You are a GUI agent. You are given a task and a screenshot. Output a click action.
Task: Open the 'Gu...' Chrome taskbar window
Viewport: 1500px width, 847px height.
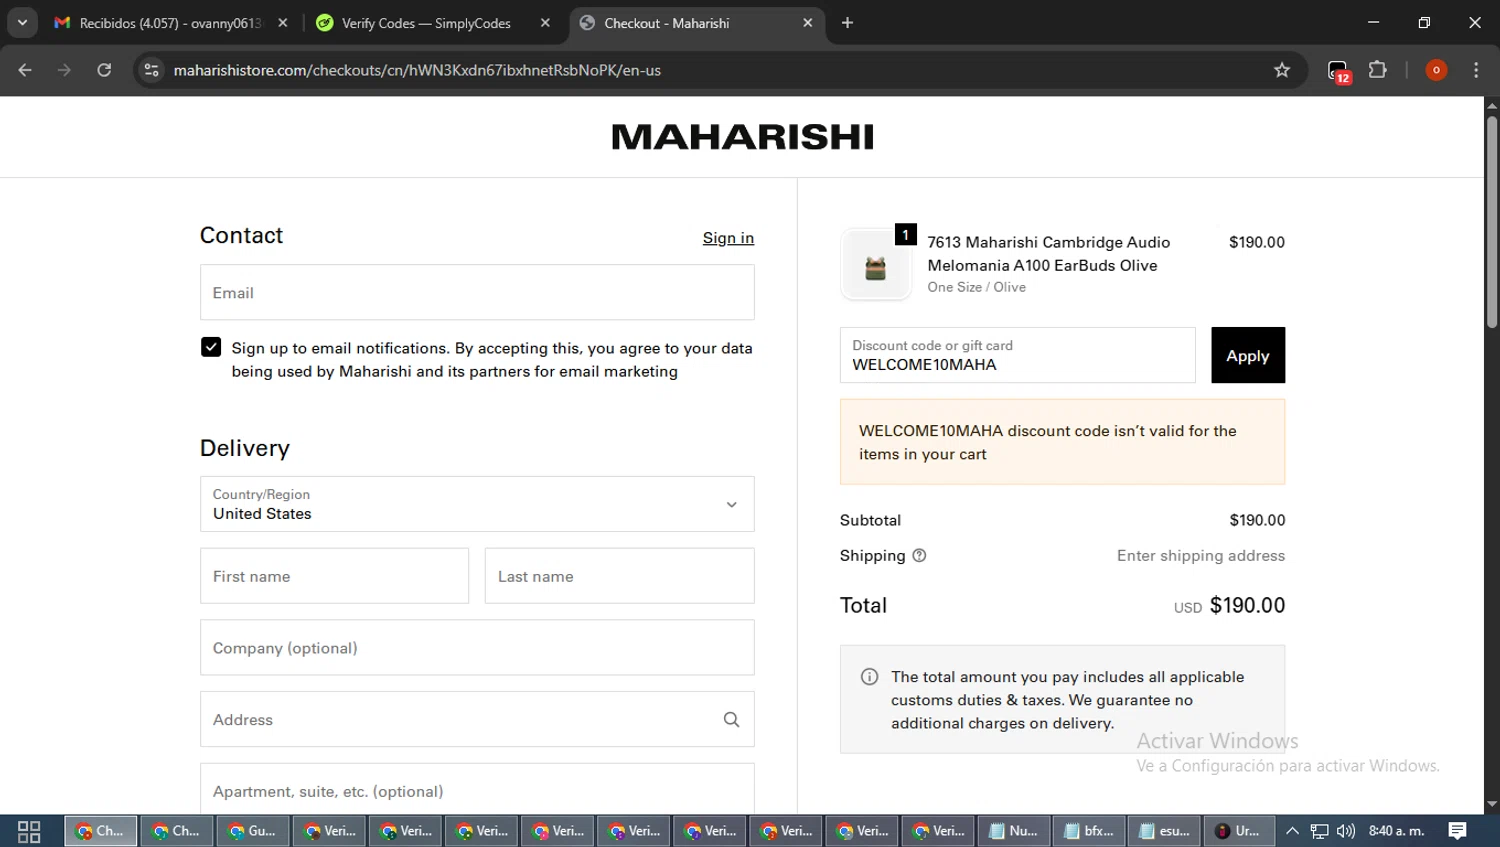click(x=252, y=831)
